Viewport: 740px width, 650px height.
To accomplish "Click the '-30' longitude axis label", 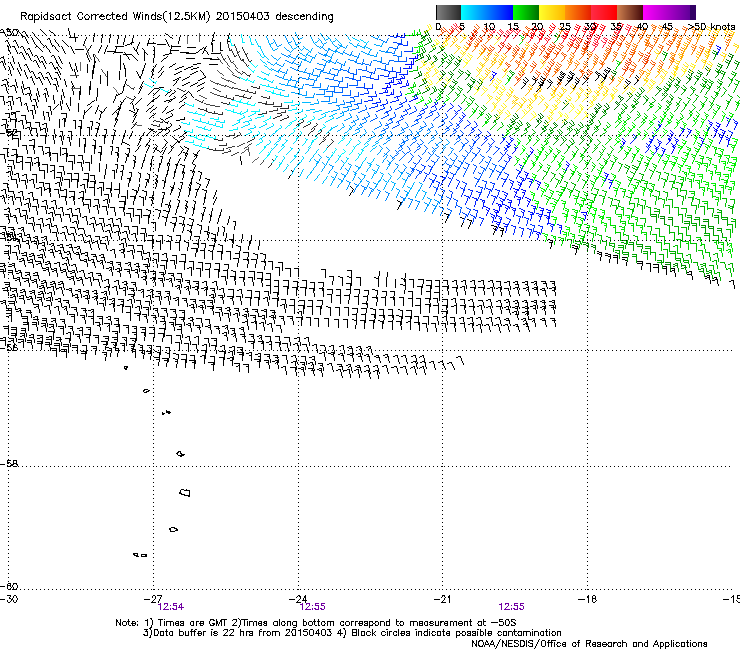I will [9, 599].
